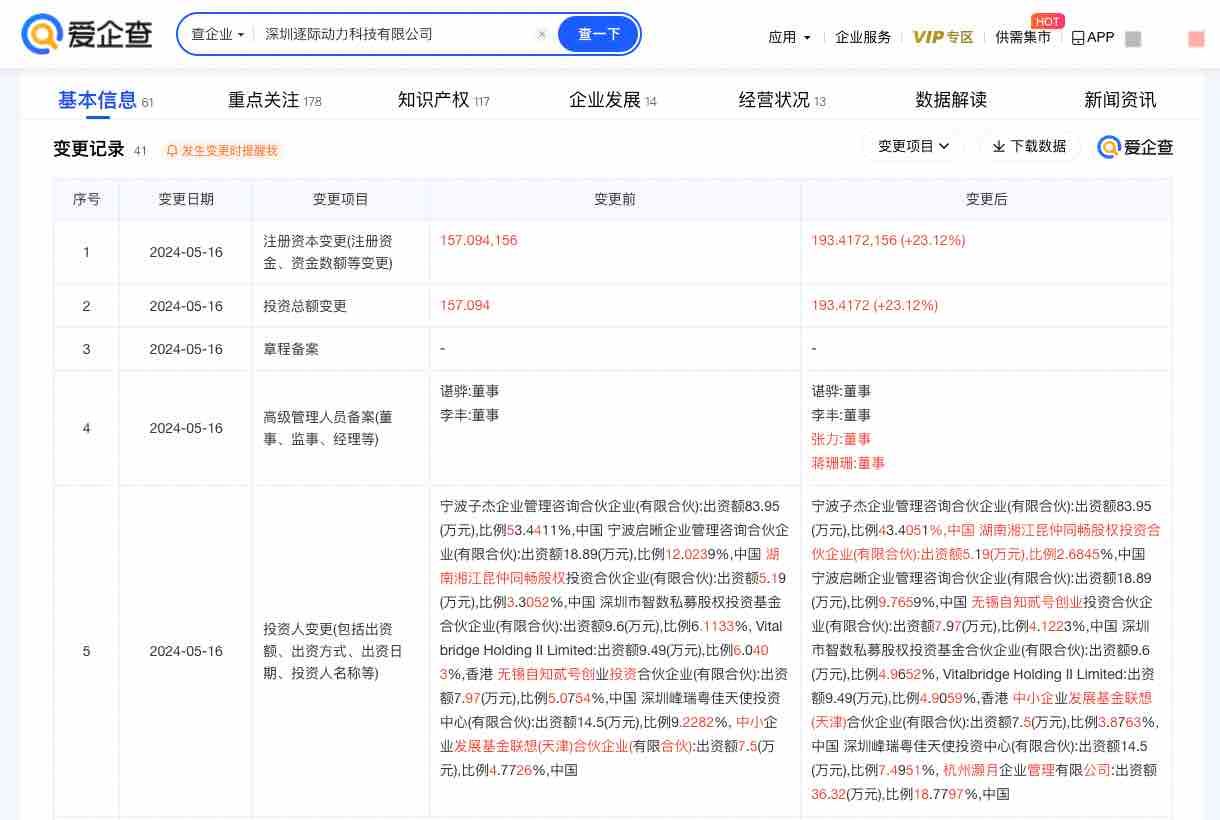Click the value 157.094,156 before change
Image resolution: width=1220 pixels, height=820 pixels.
(x=479, y=240)
